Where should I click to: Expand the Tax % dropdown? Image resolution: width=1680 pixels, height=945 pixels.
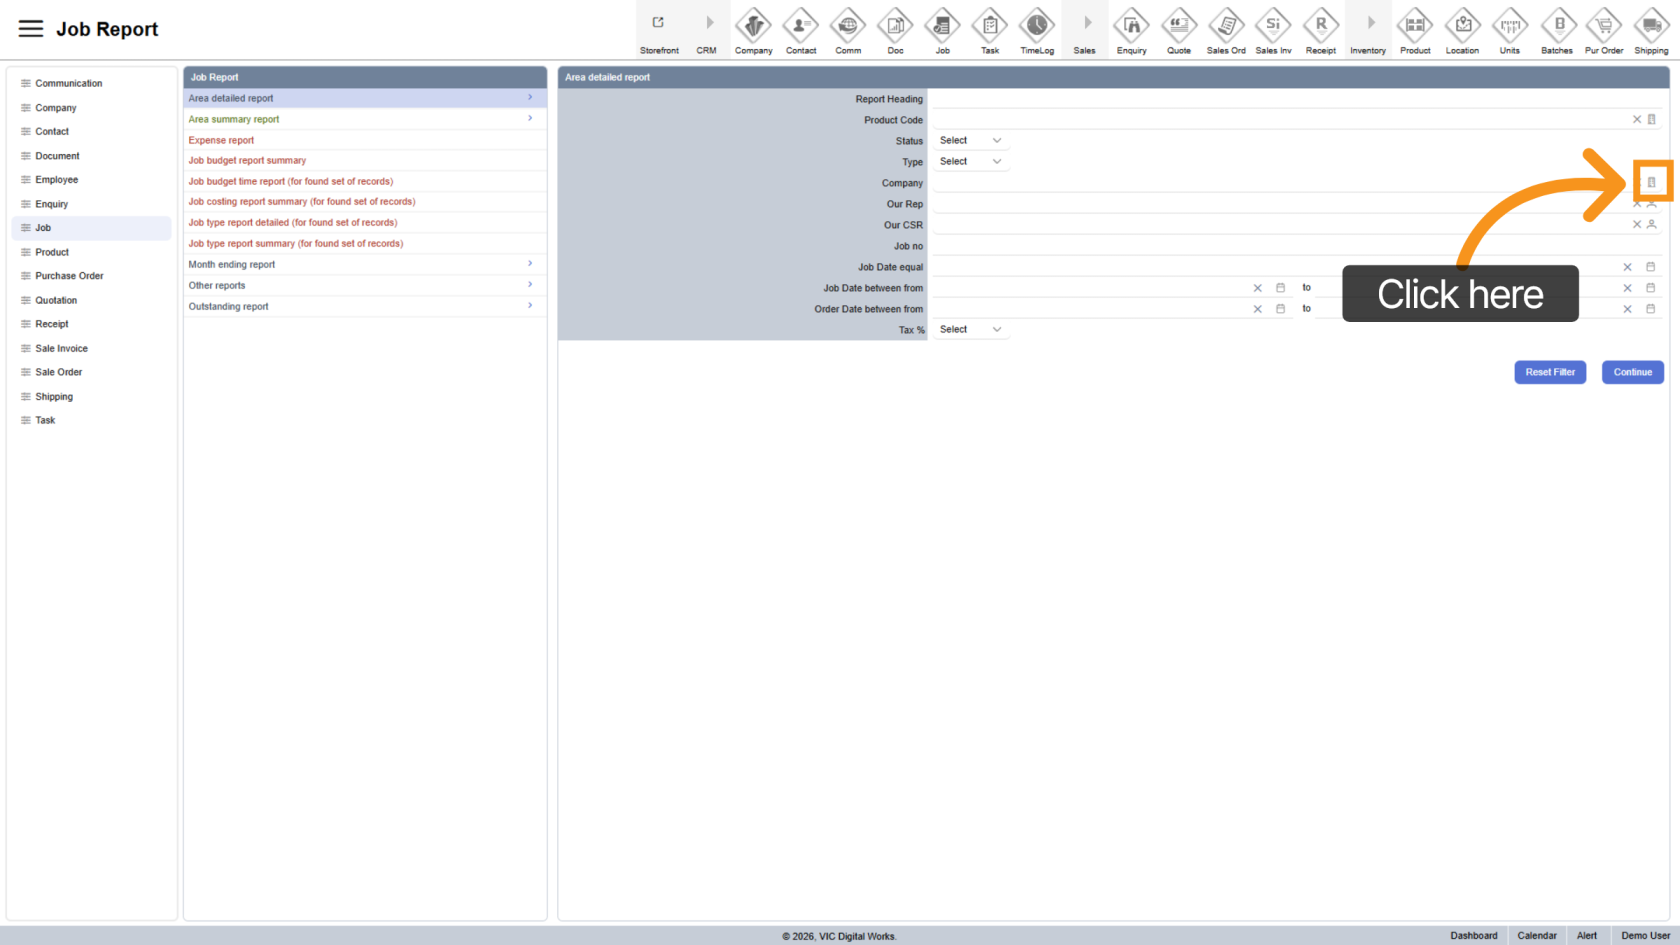click(970, 330)
